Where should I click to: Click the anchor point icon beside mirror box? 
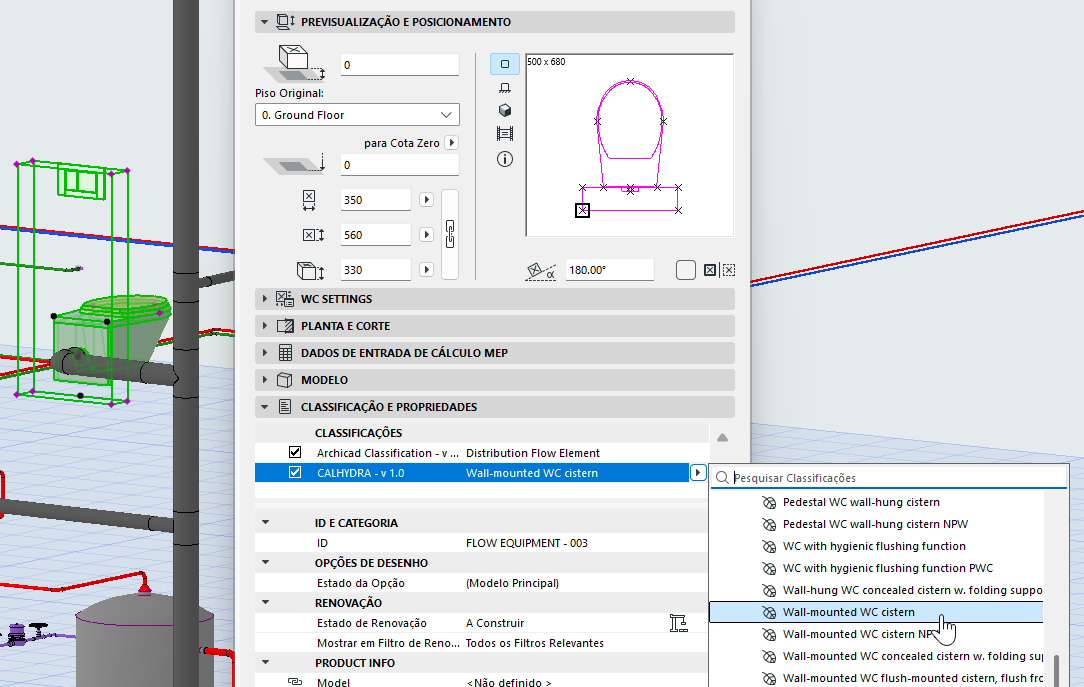point(710,270)
